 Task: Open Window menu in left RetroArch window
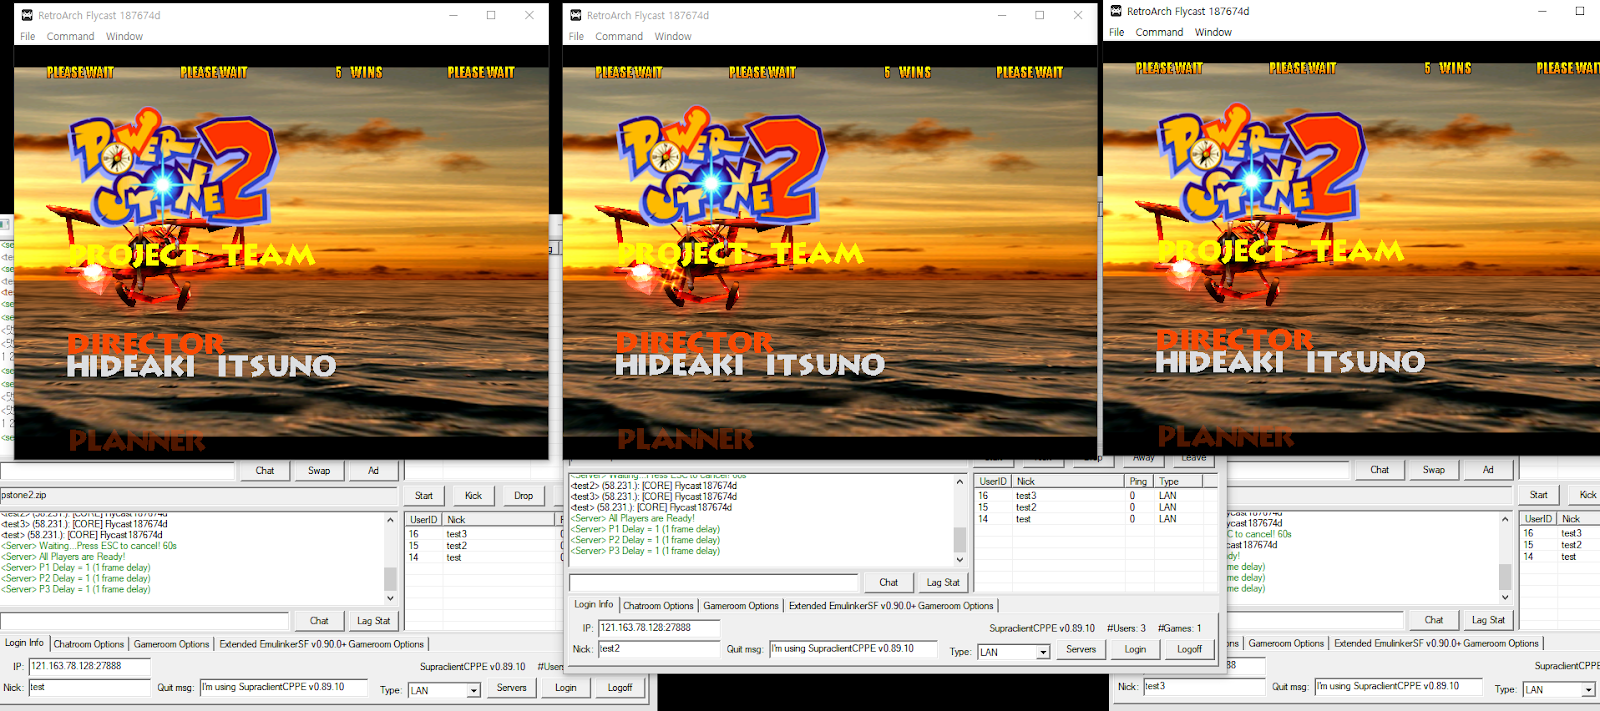click(124, 36)
